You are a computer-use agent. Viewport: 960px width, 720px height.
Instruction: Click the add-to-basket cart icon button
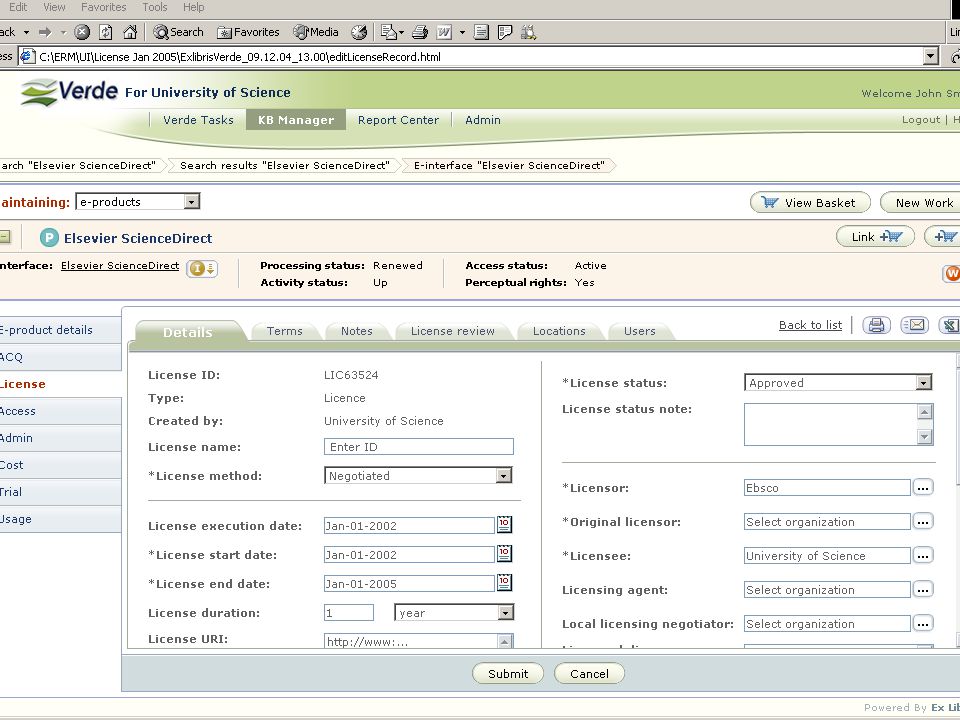[943, 236]
